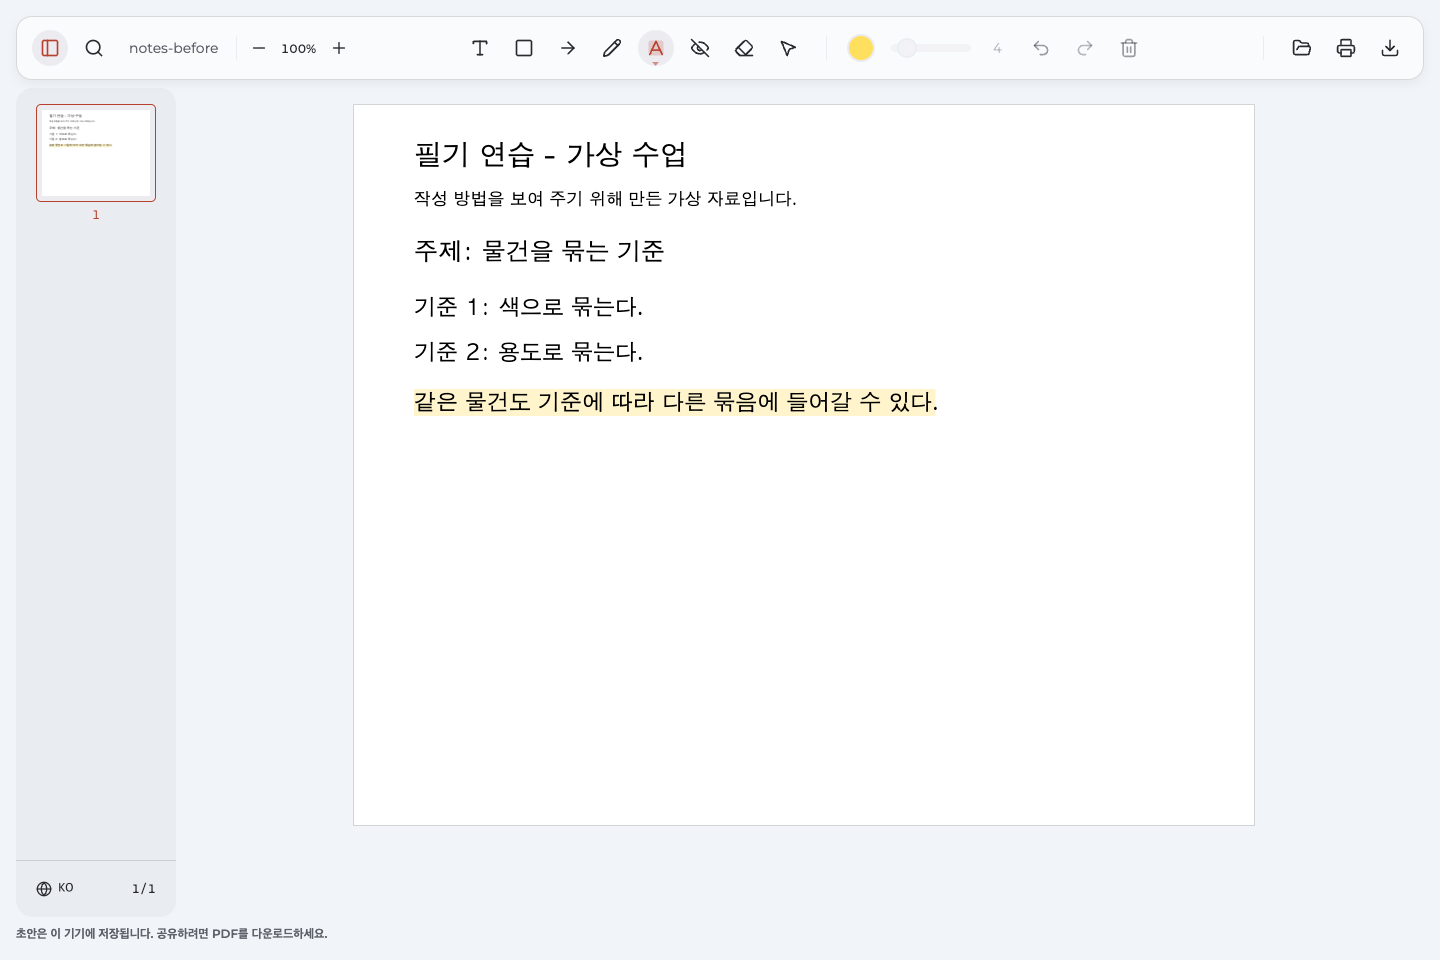The width and height of the screenshot is (1440, 960).
Task: Download the PDF
Action: tap(1390, 48)
